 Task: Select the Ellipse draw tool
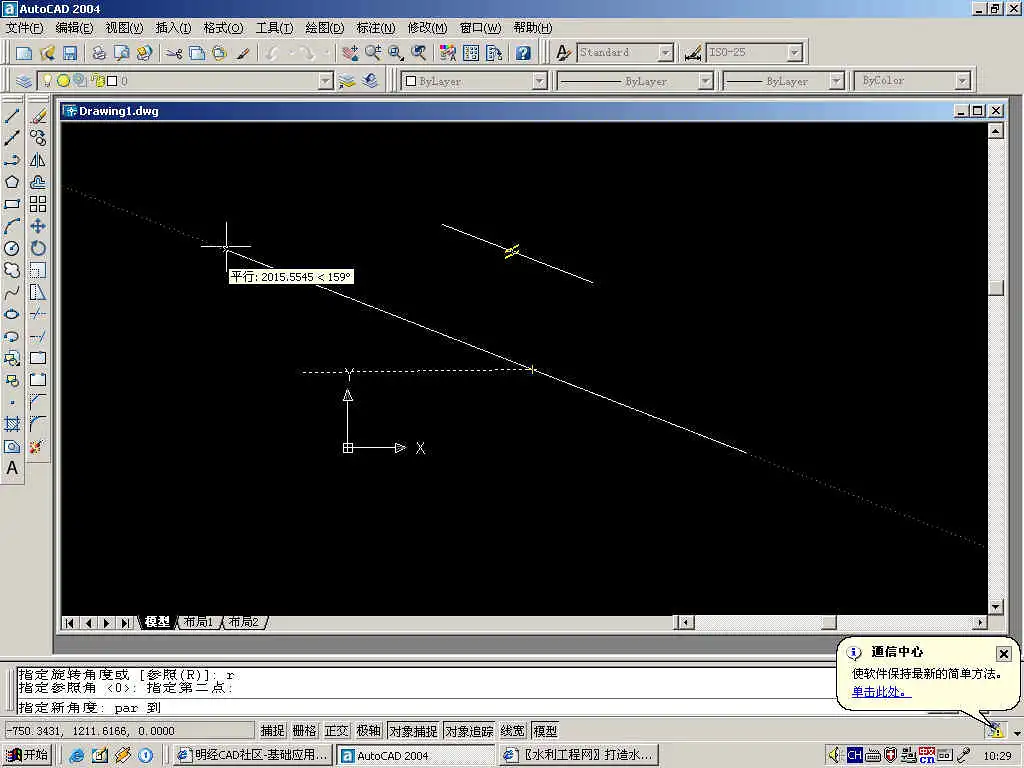click(12, 314)
